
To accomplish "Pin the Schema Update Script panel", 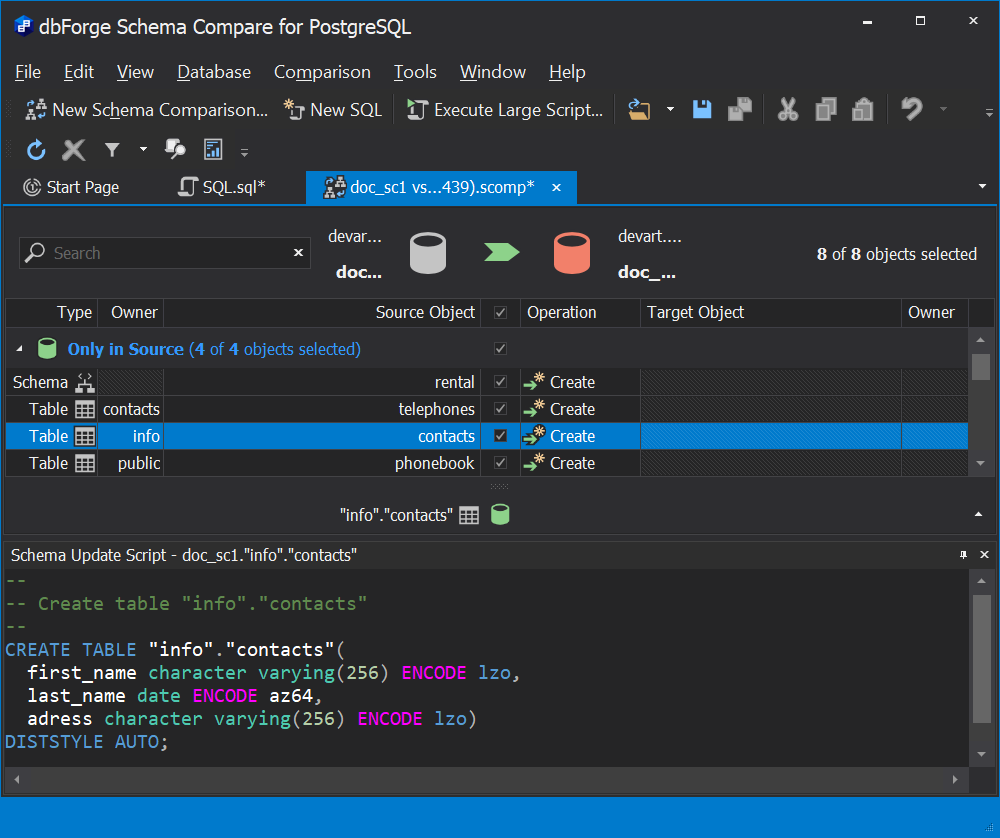I will [x=963, y=555].
